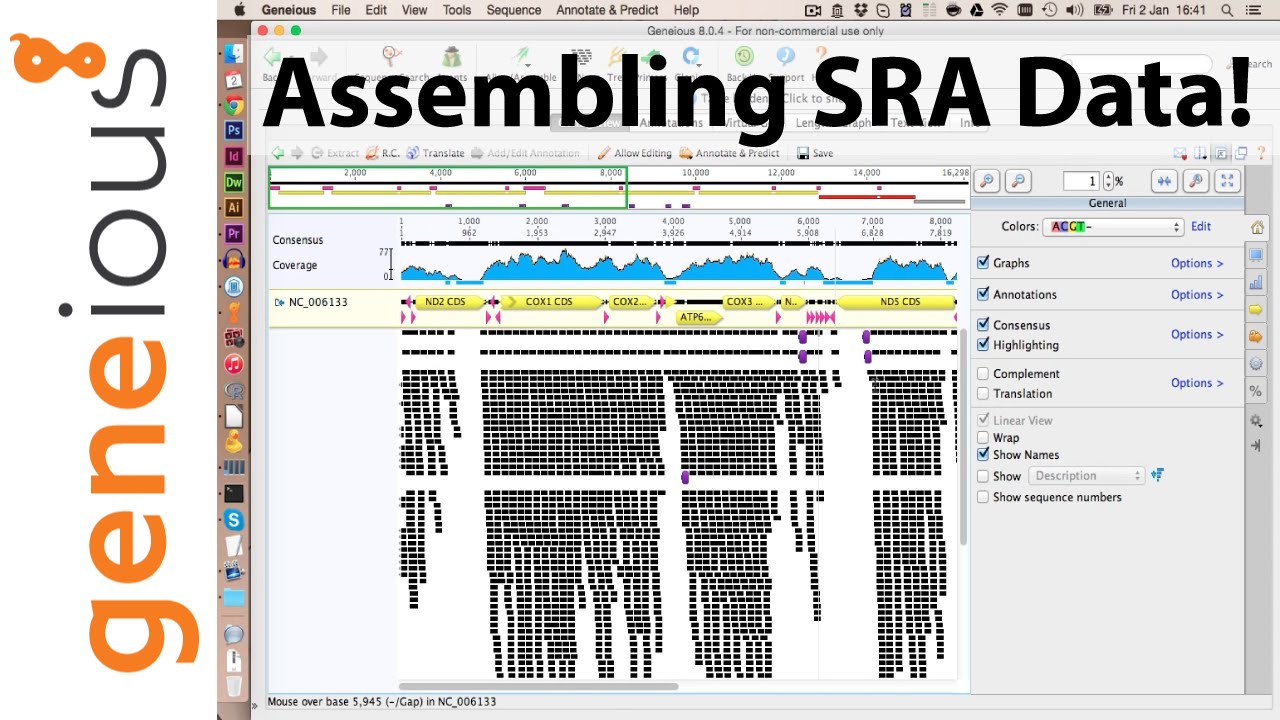Click the Spotlight search icon
The height and width of the screenshot is (720, 1280).
coord(1227,10)
